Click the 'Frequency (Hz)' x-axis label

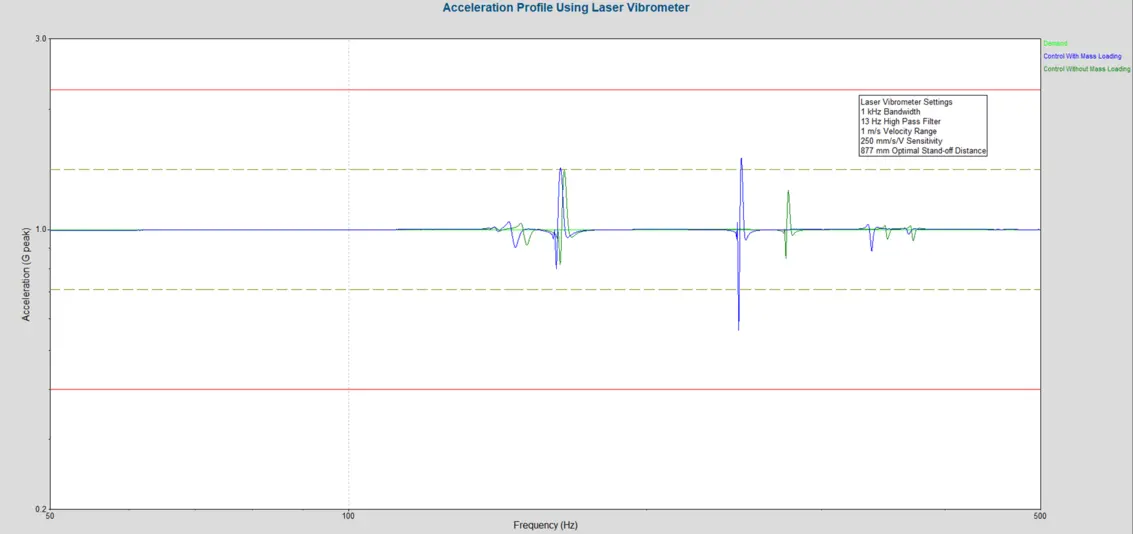[545, 525]
